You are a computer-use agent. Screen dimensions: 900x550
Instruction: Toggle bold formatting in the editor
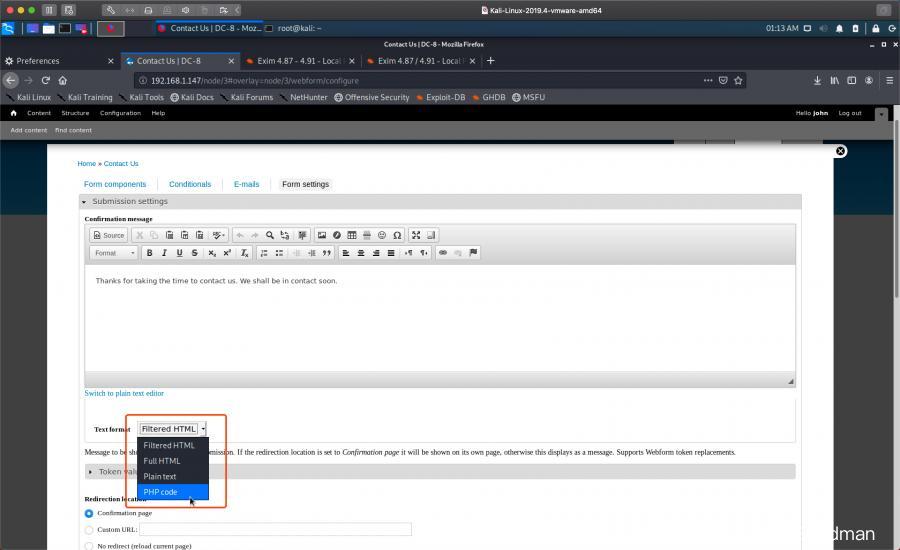pos(150,253)
